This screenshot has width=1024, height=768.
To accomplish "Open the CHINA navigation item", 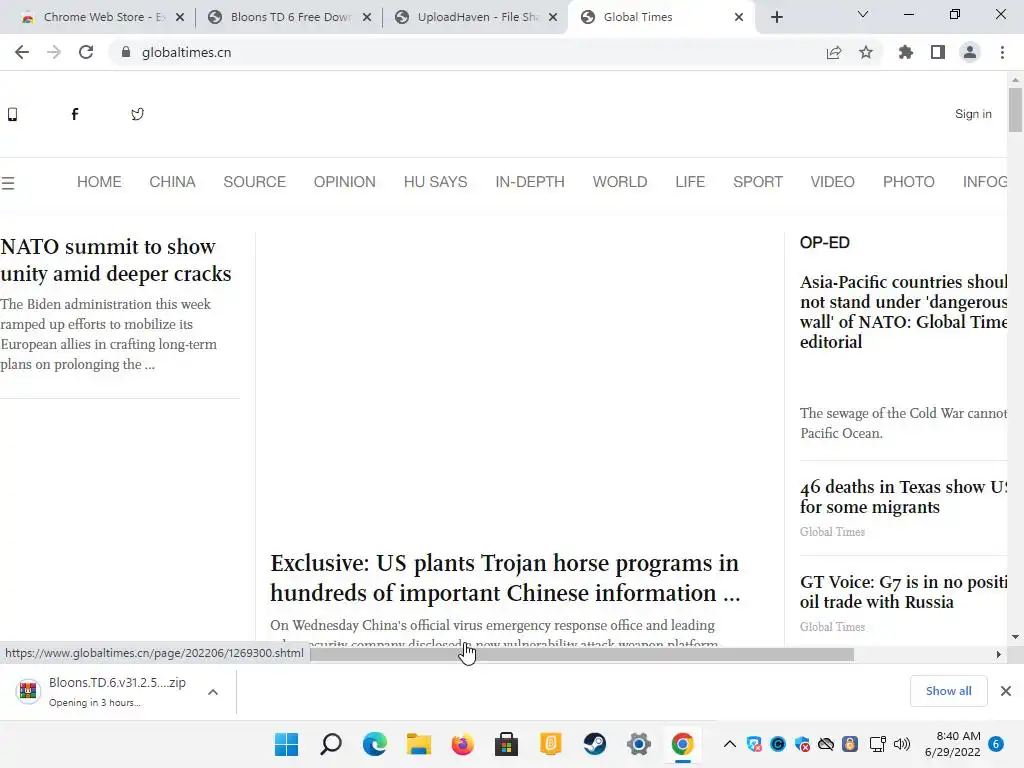I will (172, 182).
